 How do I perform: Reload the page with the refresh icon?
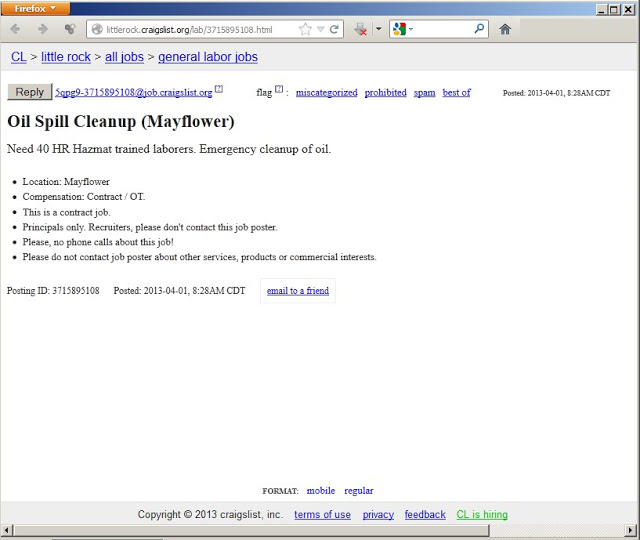334,29
